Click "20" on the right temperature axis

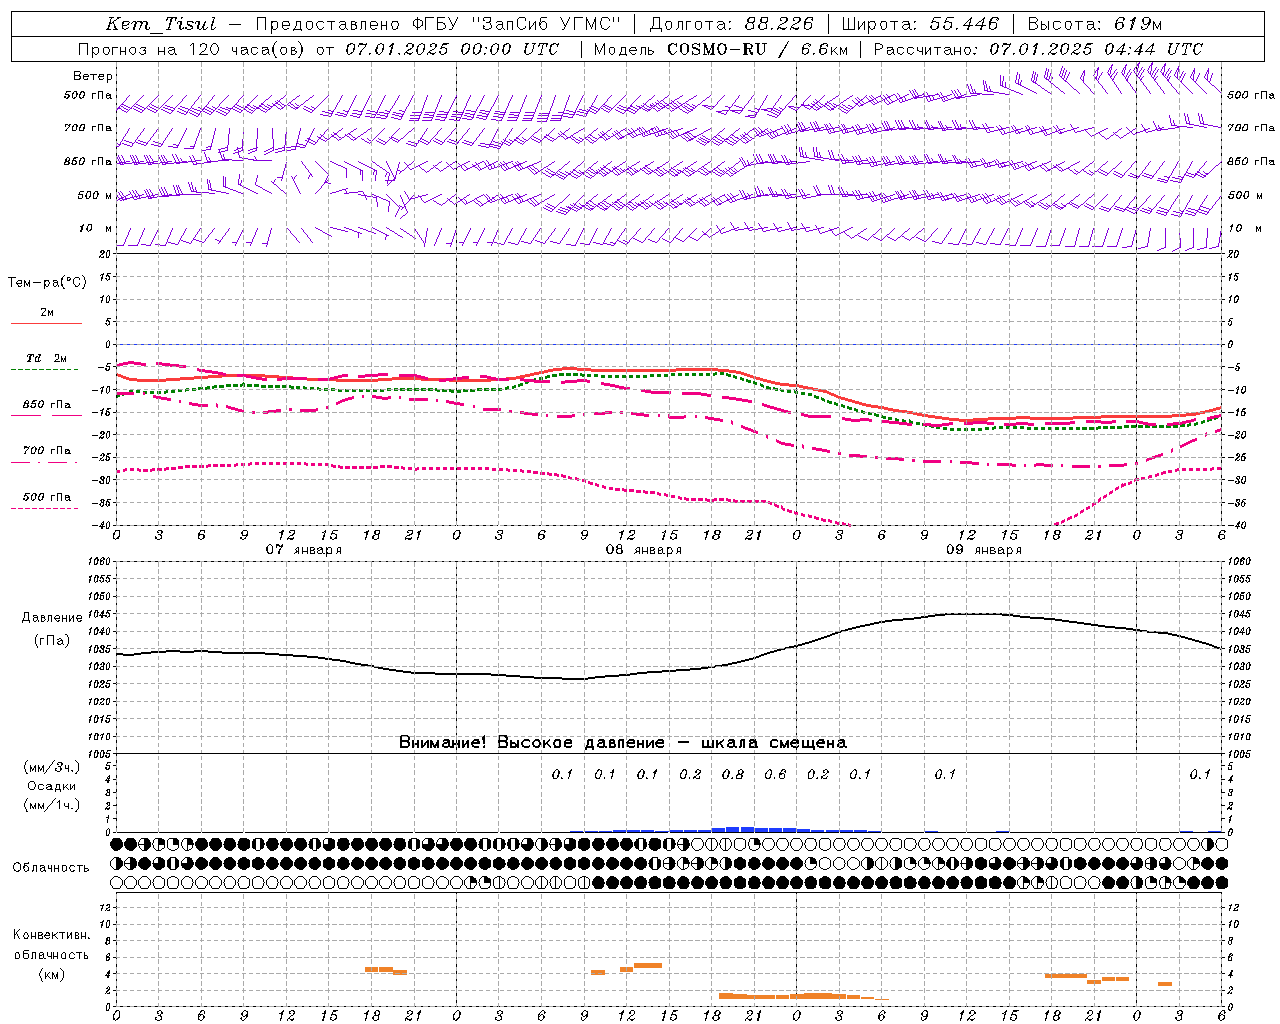(x=1233, y=254)
